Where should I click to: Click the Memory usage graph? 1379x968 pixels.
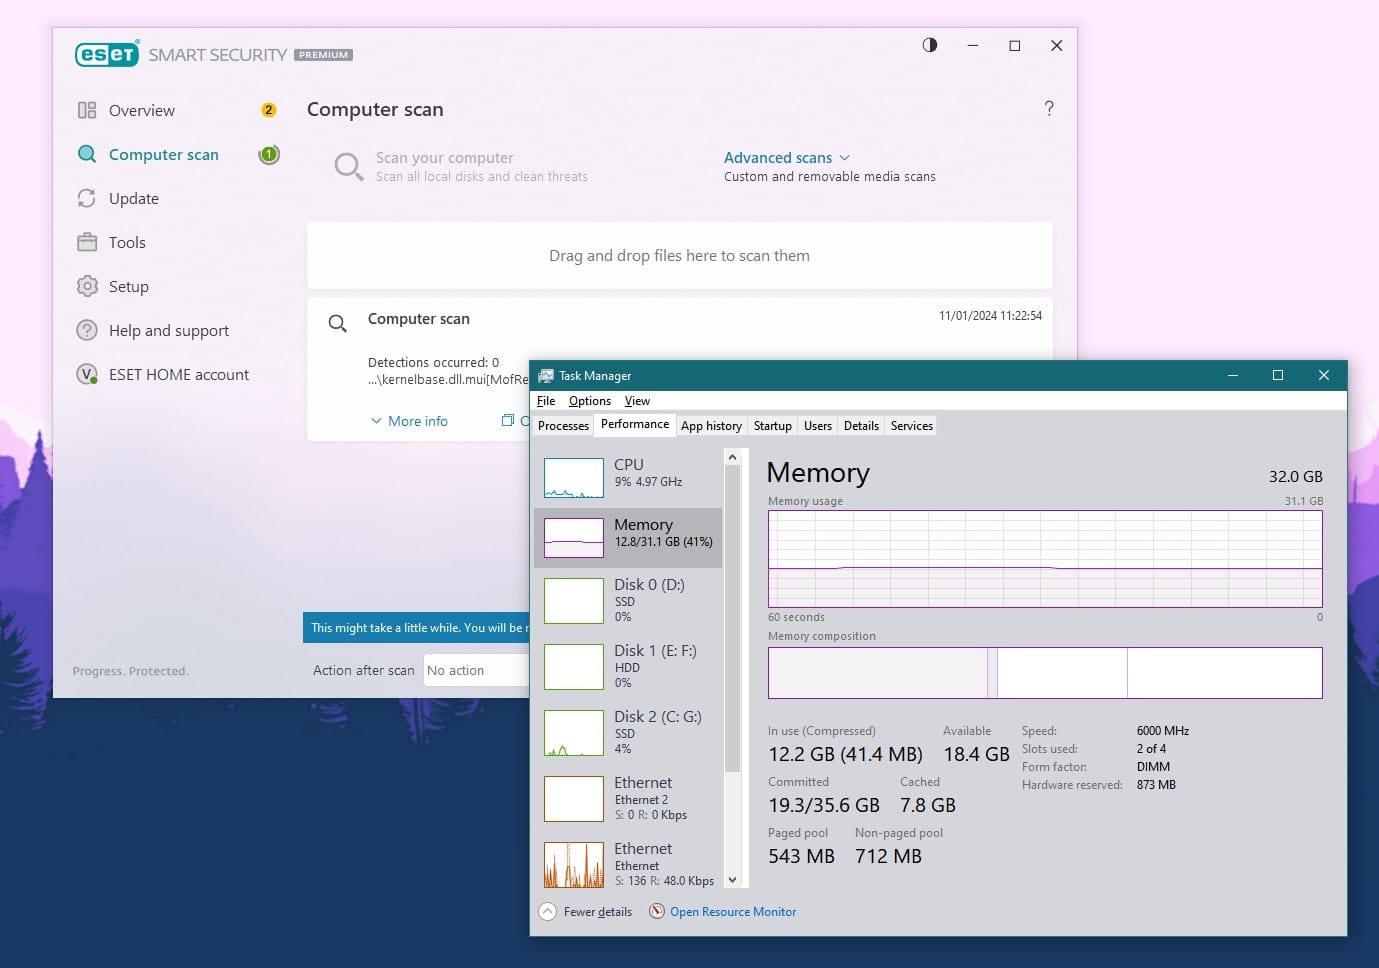click(1045, 559)
